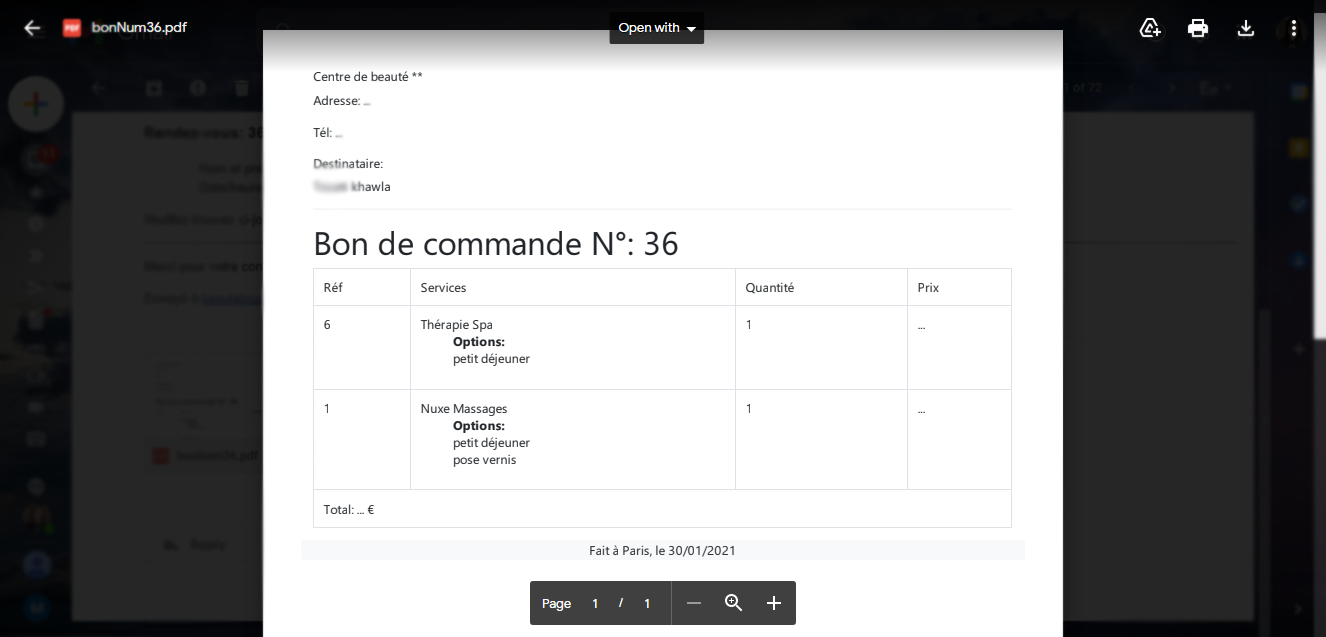Click the red PDF icon beside bonNum36.pdf
The height and width of the screenshot is (637, 1326).
(71, 27)
